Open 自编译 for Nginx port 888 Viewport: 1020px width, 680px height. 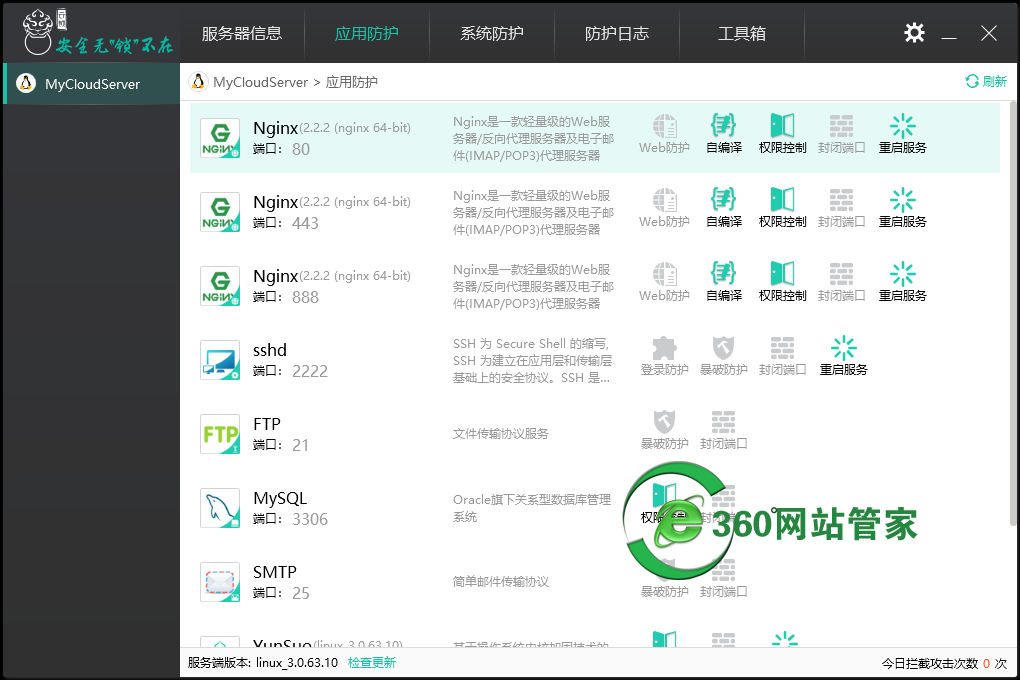(x=723, y=282)
